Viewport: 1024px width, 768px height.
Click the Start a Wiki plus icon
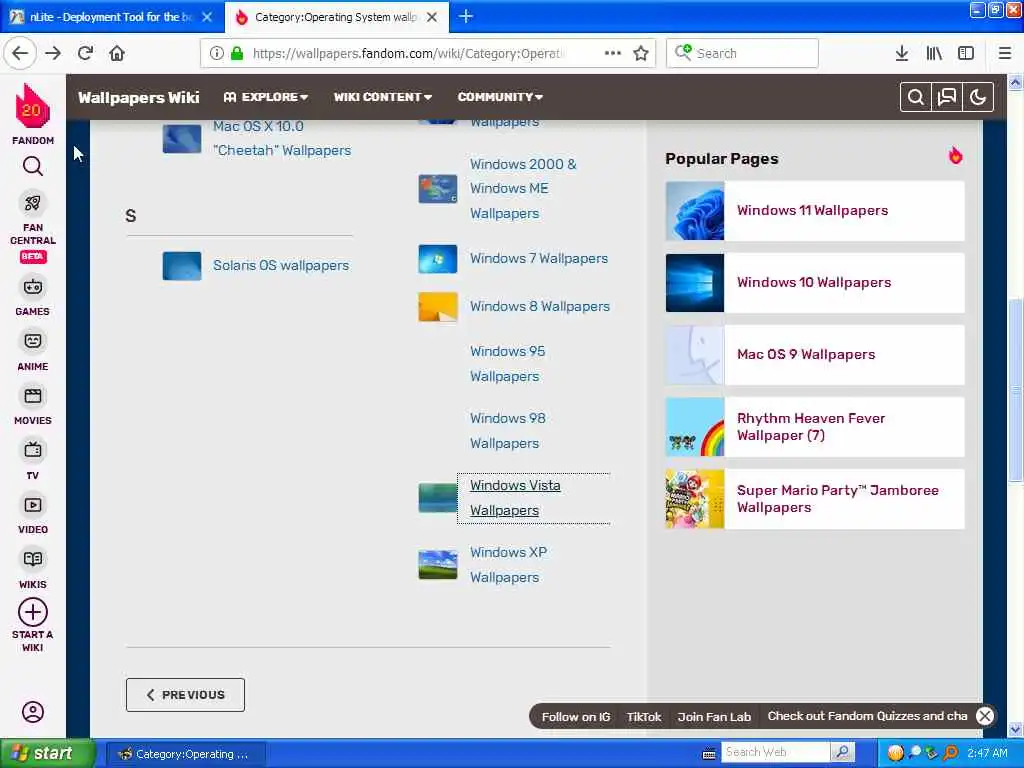point(33,613)
